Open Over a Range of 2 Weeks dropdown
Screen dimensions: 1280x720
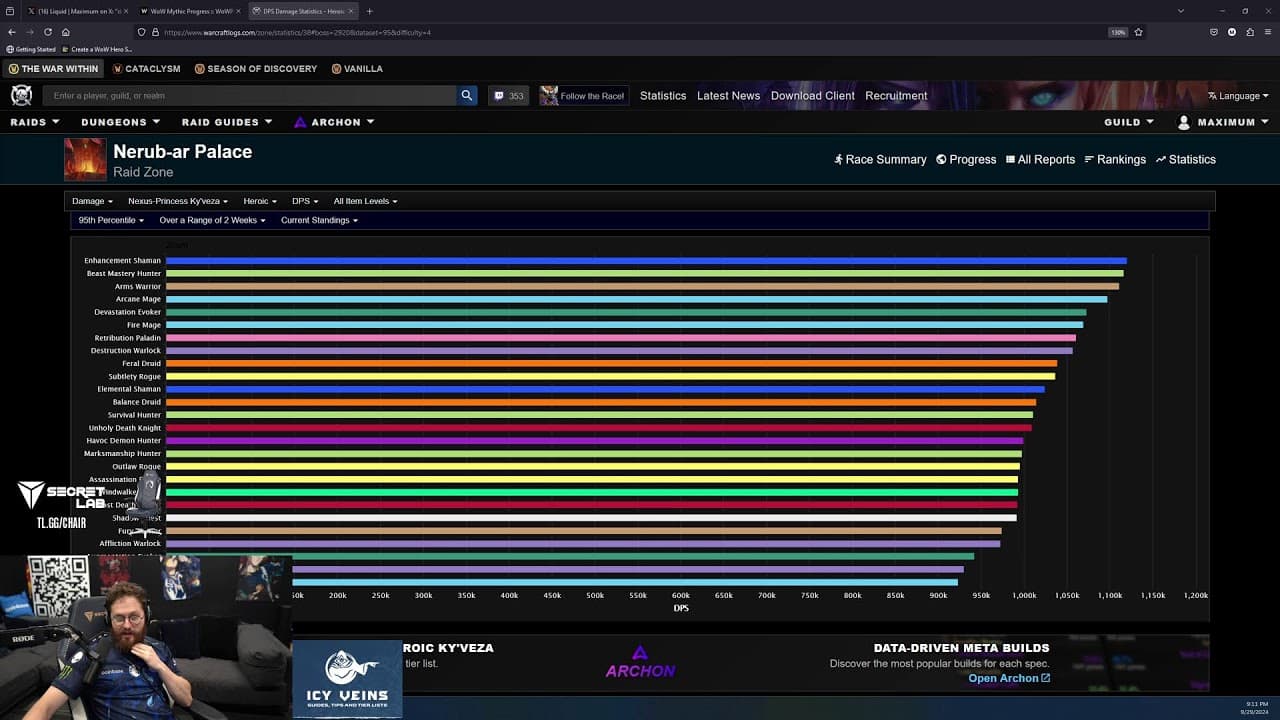coord(212,220)
